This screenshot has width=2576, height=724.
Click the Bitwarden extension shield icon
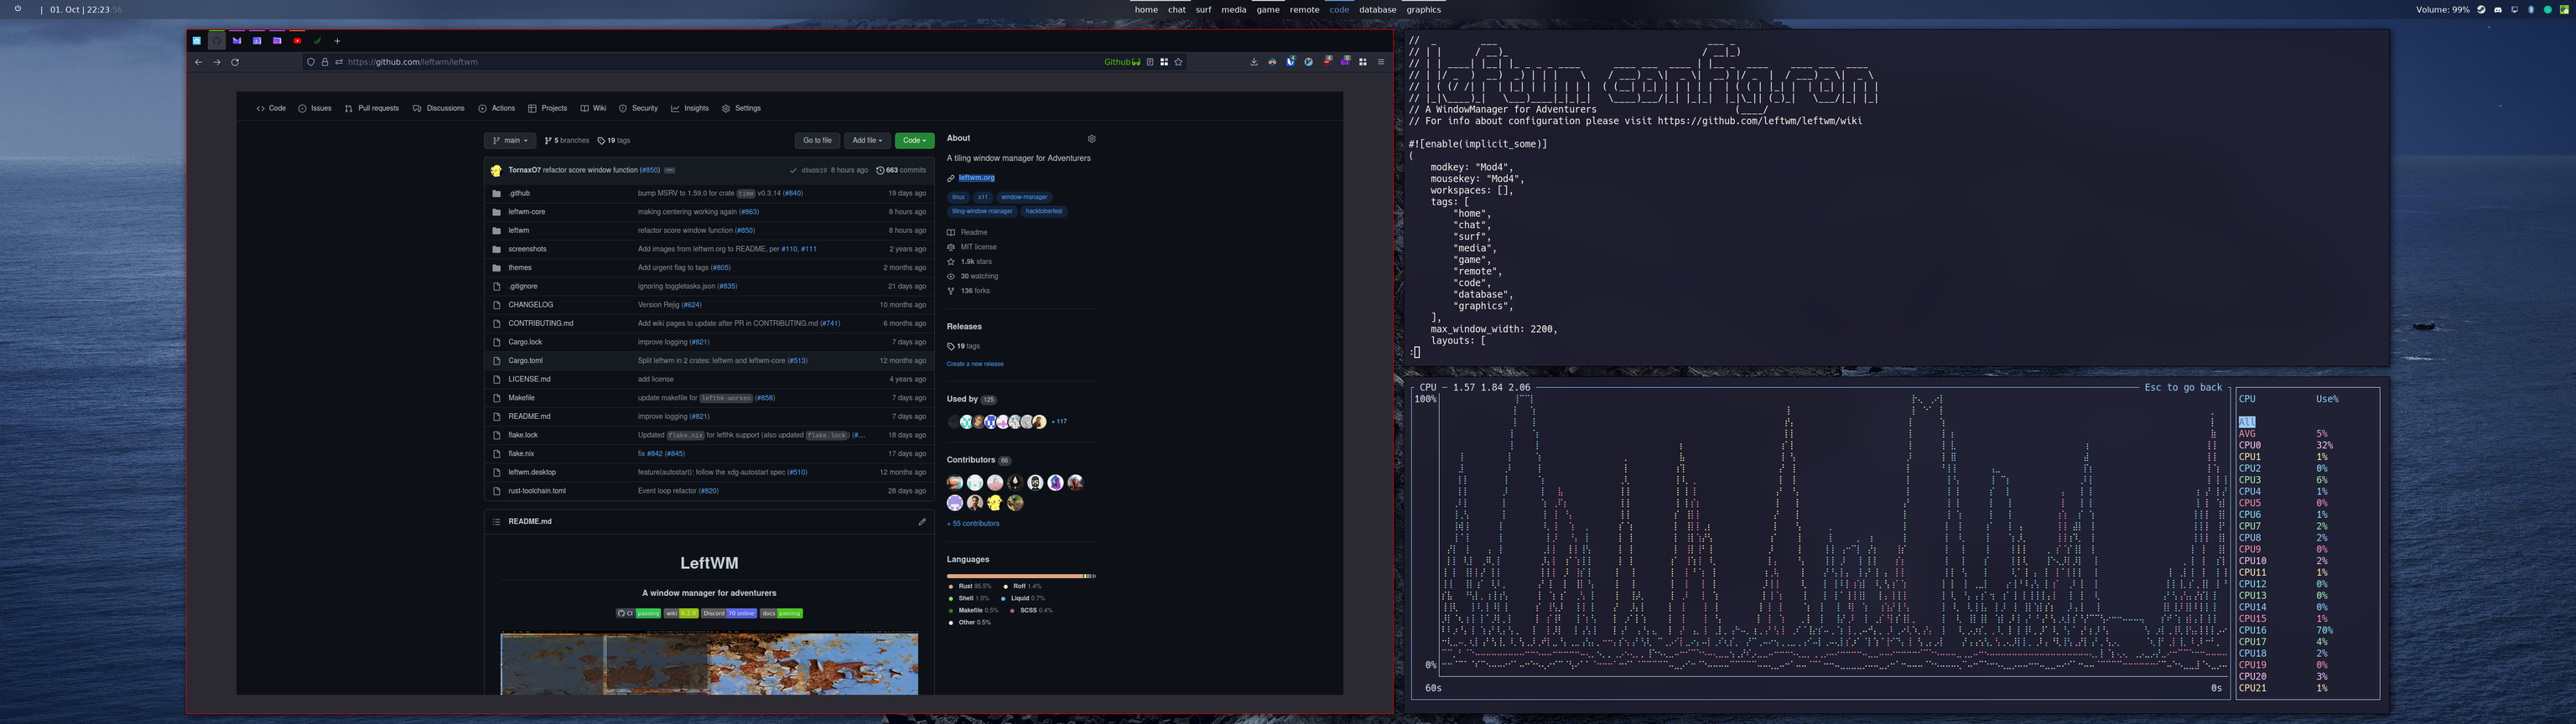[x=1290, y=62]
